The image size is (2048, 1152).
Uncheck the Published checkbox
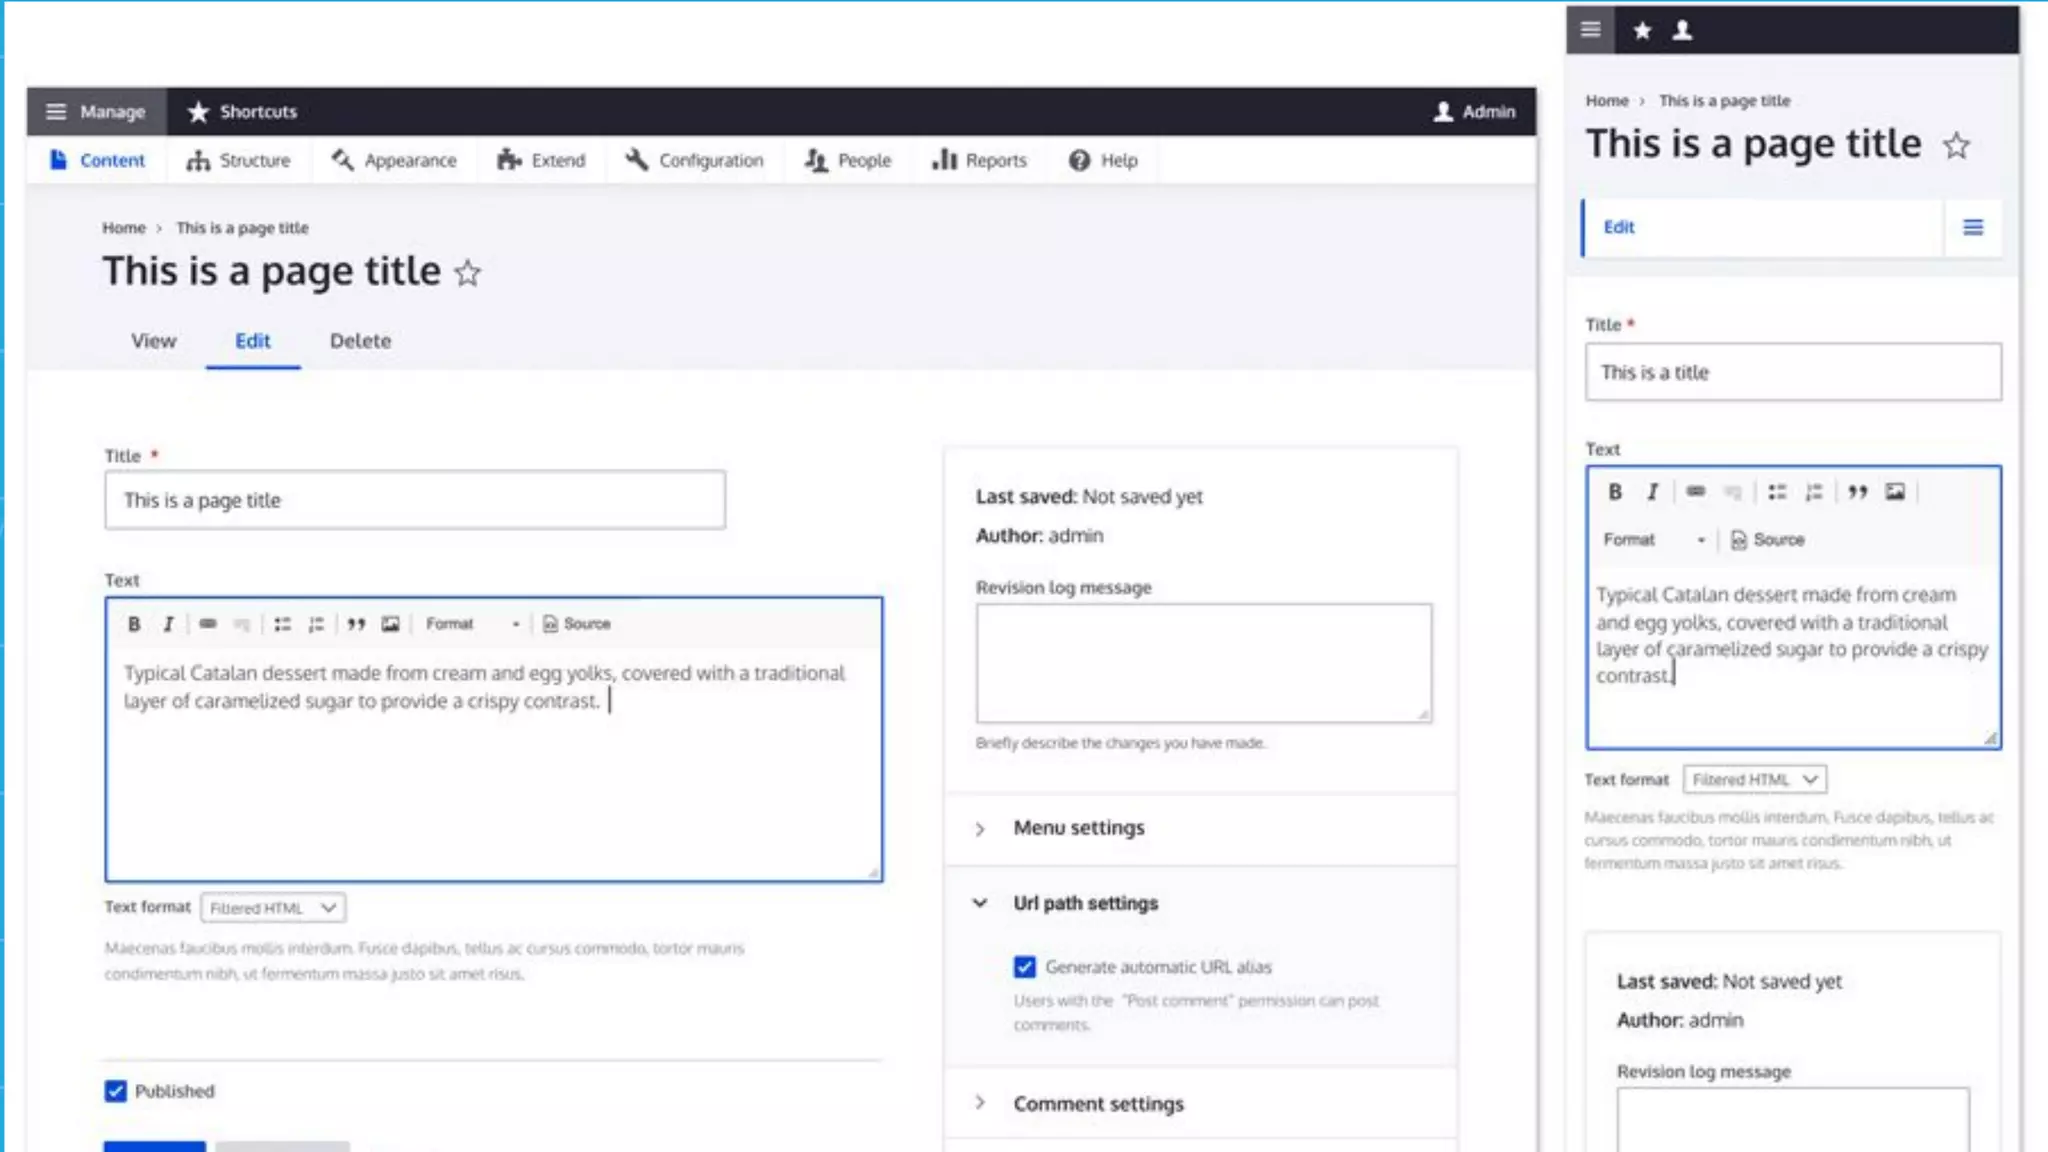pos(116,1091)
